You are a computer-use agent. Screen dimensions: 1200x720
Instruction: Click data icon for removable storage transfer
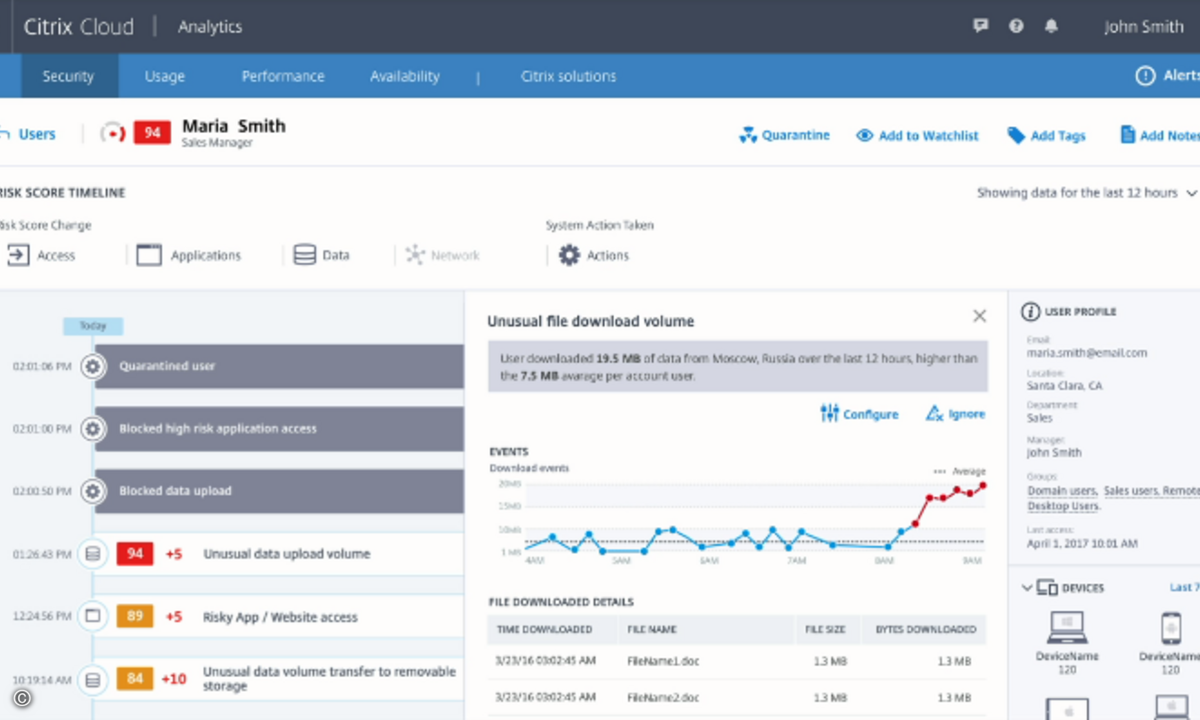pos(93,680)
